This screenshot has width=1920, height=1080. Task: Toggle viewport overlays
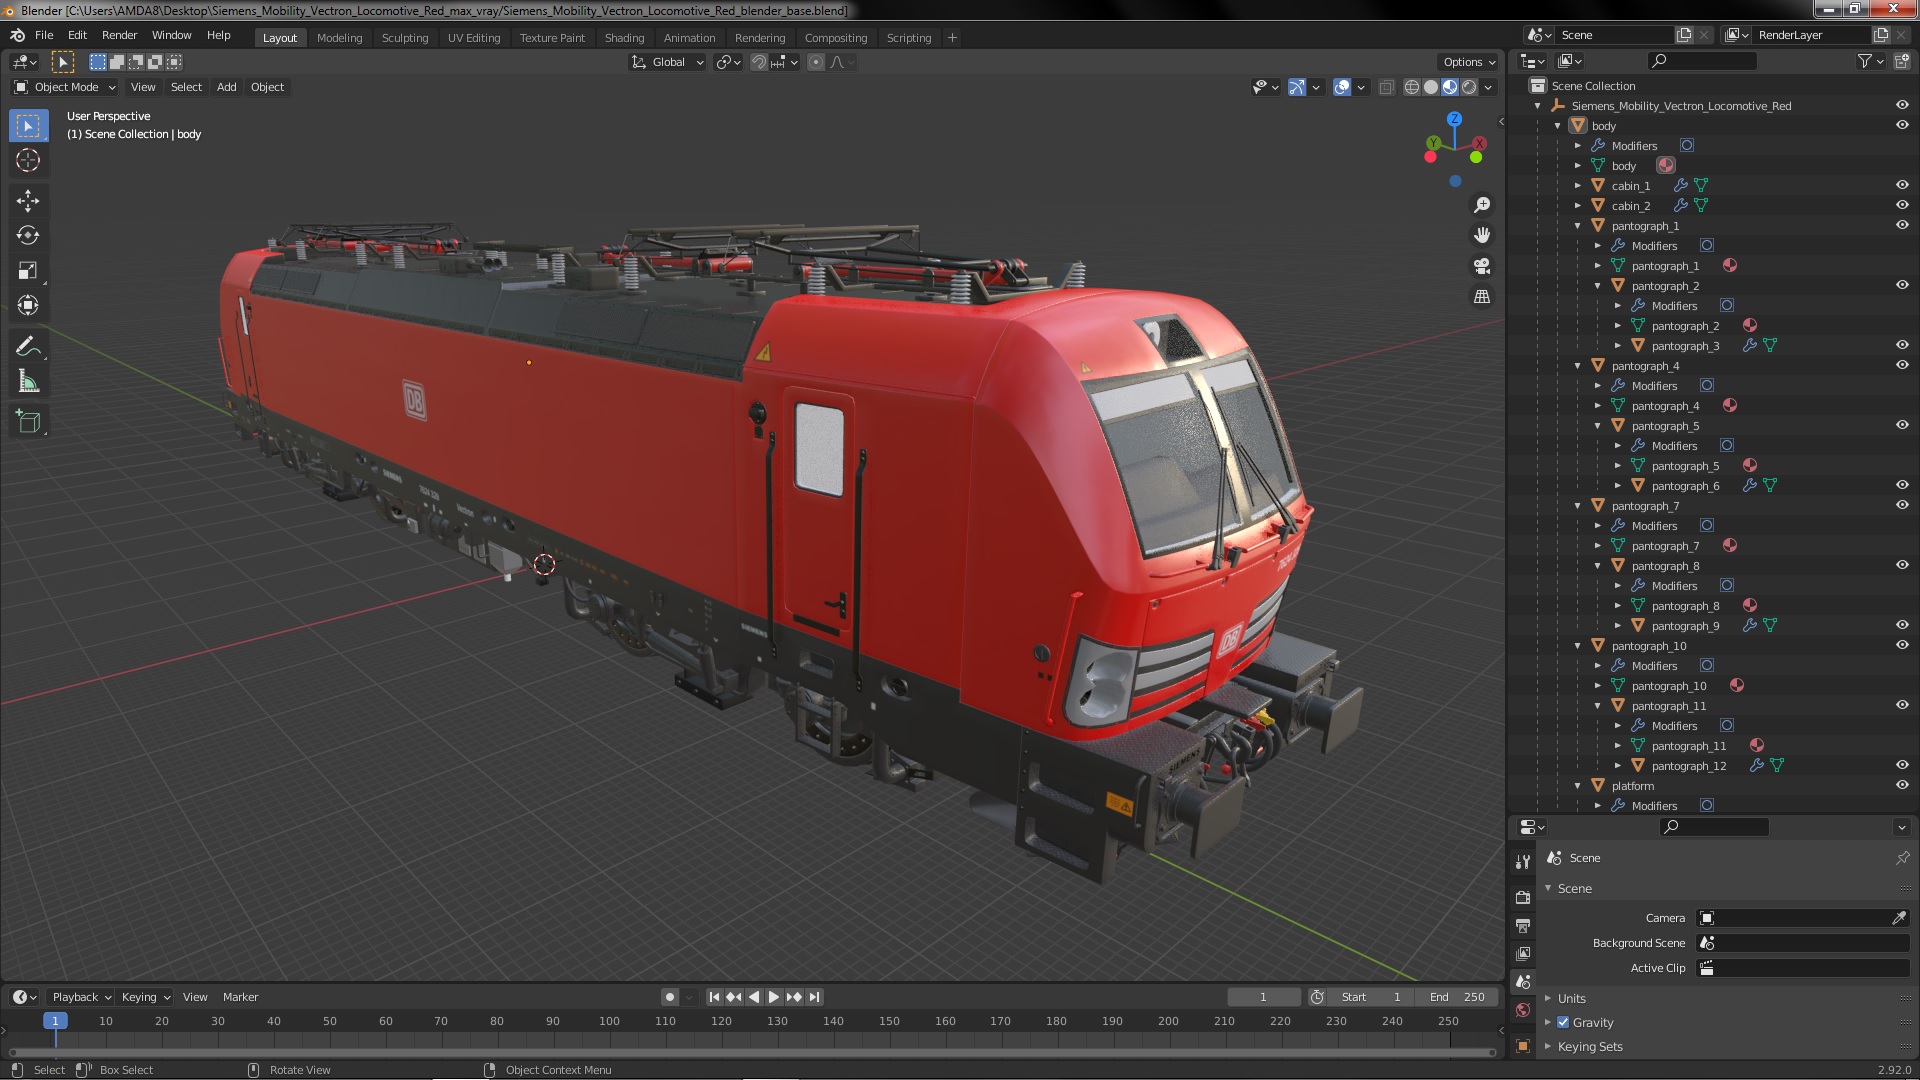[x=1342, y=87]
